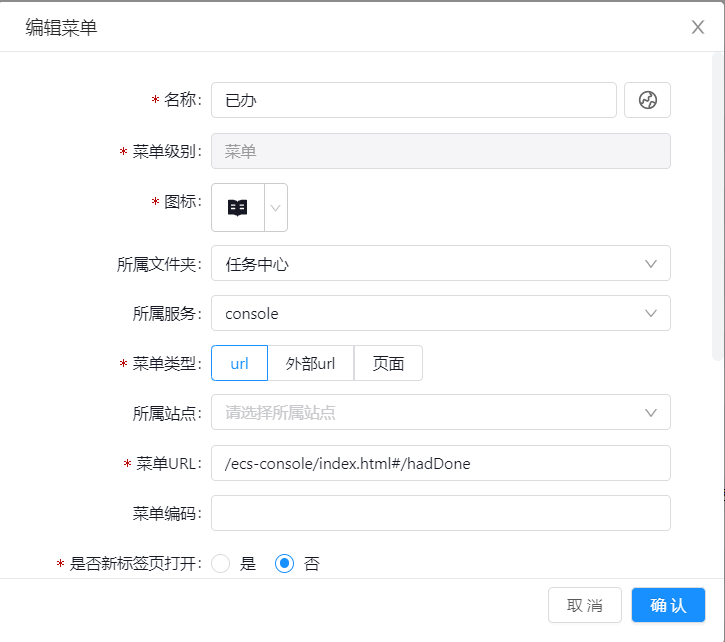Click the disabled 菜单级别 field
The height and width of the screenshot is (642, 725).
(440, 151)
